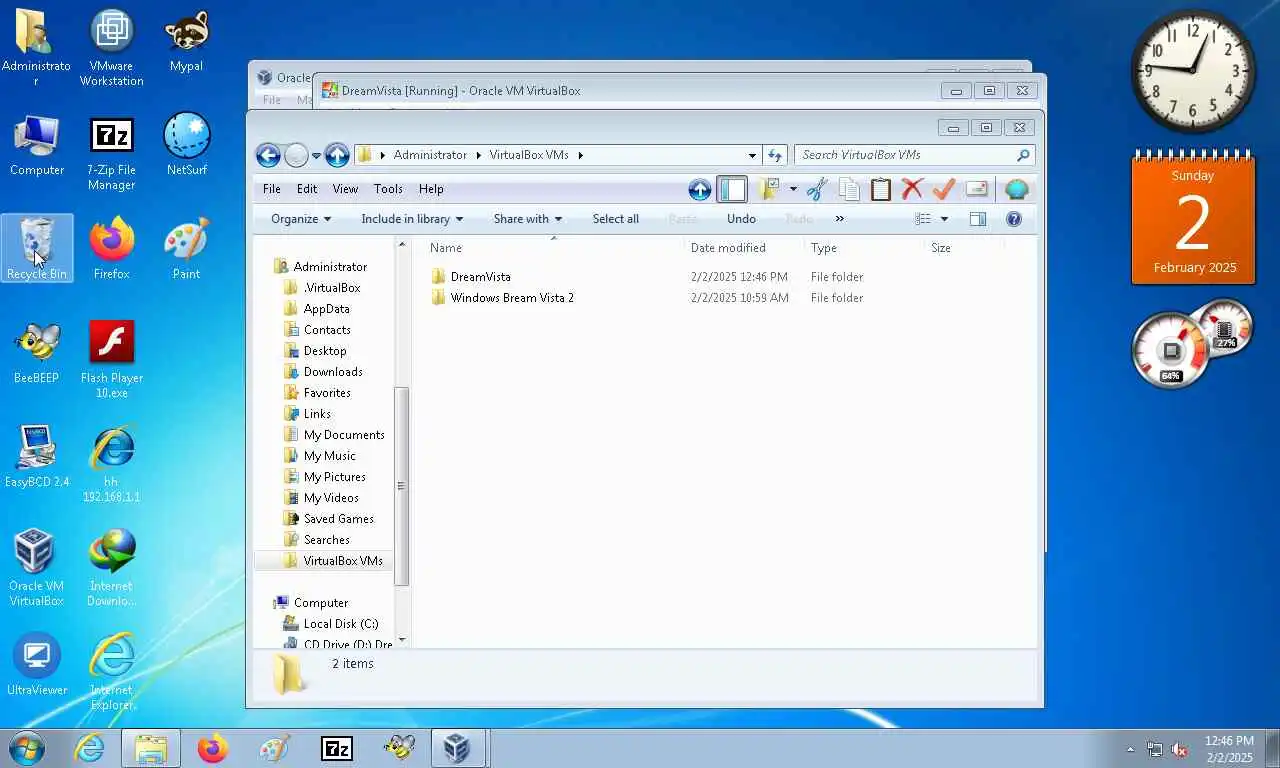Click the UltraViewer desktop icon
The width and height of the screenshot is (1280, 768).
(x=37, y=665)
